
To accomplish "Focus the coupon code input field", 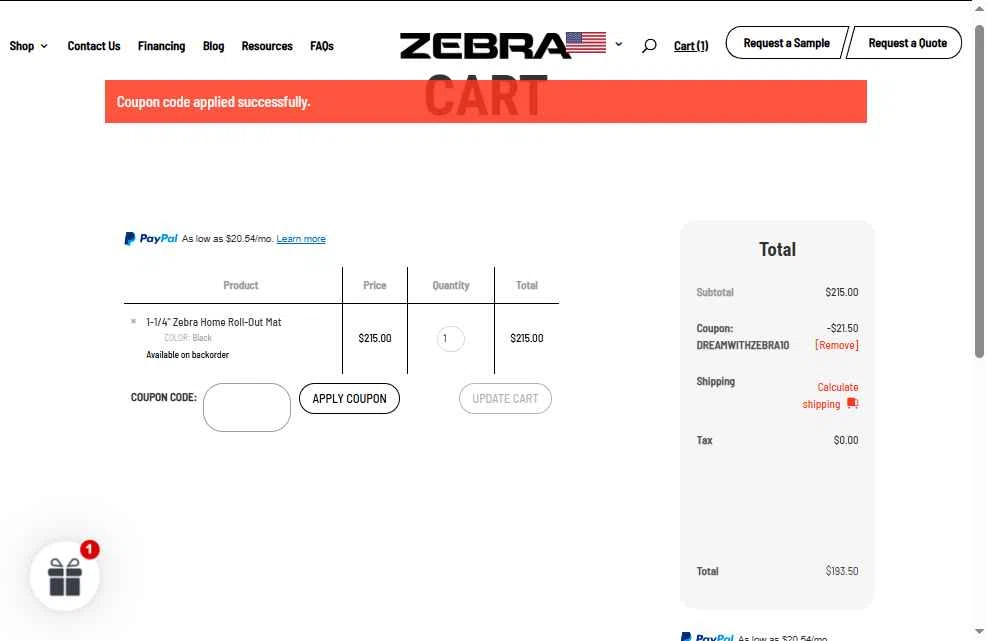I will click(x=247, y=407).
